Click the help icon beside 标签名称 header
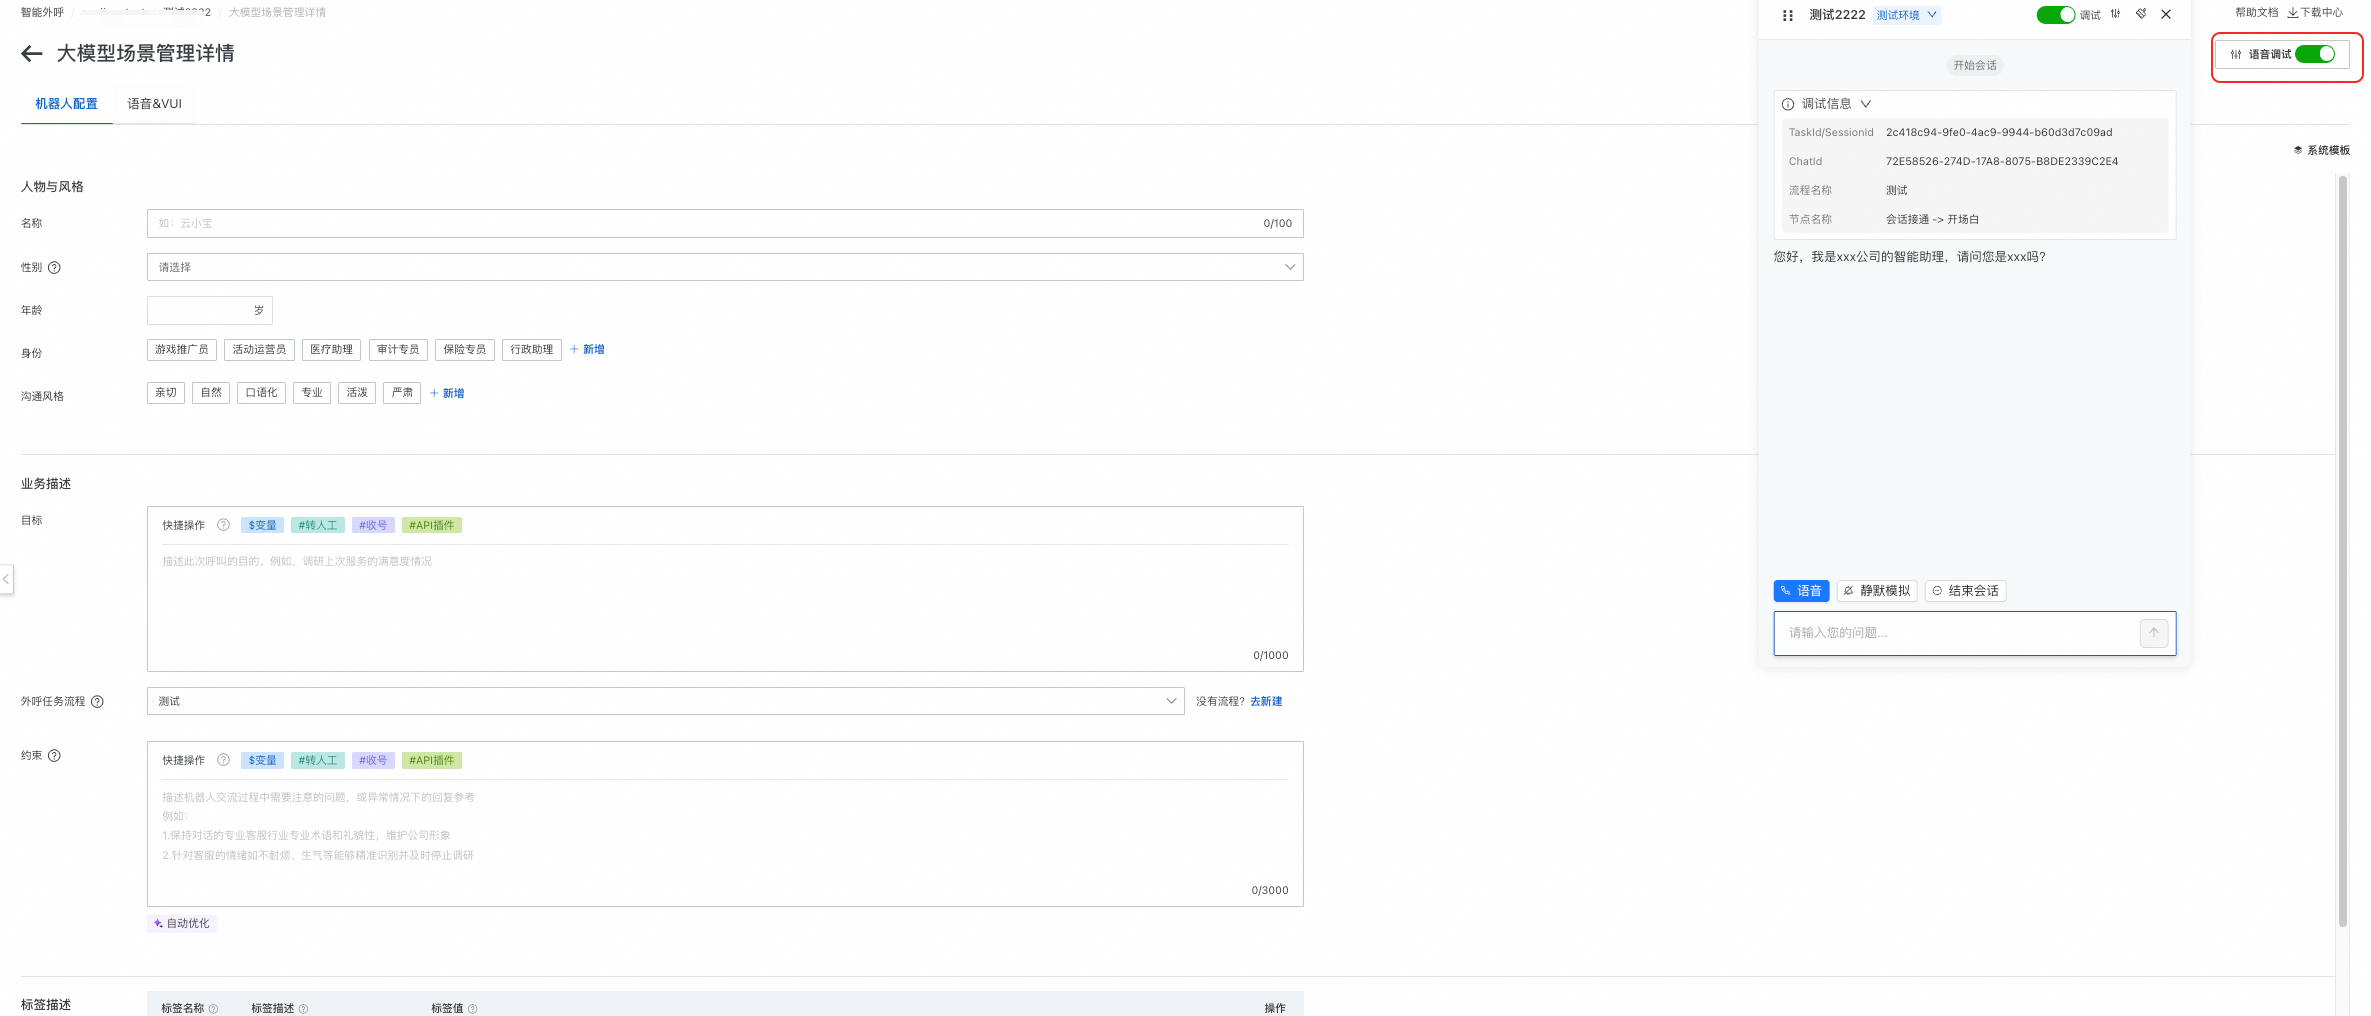Screen dimensions: 2371x1016 pyautogui.click(x=213, y=1008)
